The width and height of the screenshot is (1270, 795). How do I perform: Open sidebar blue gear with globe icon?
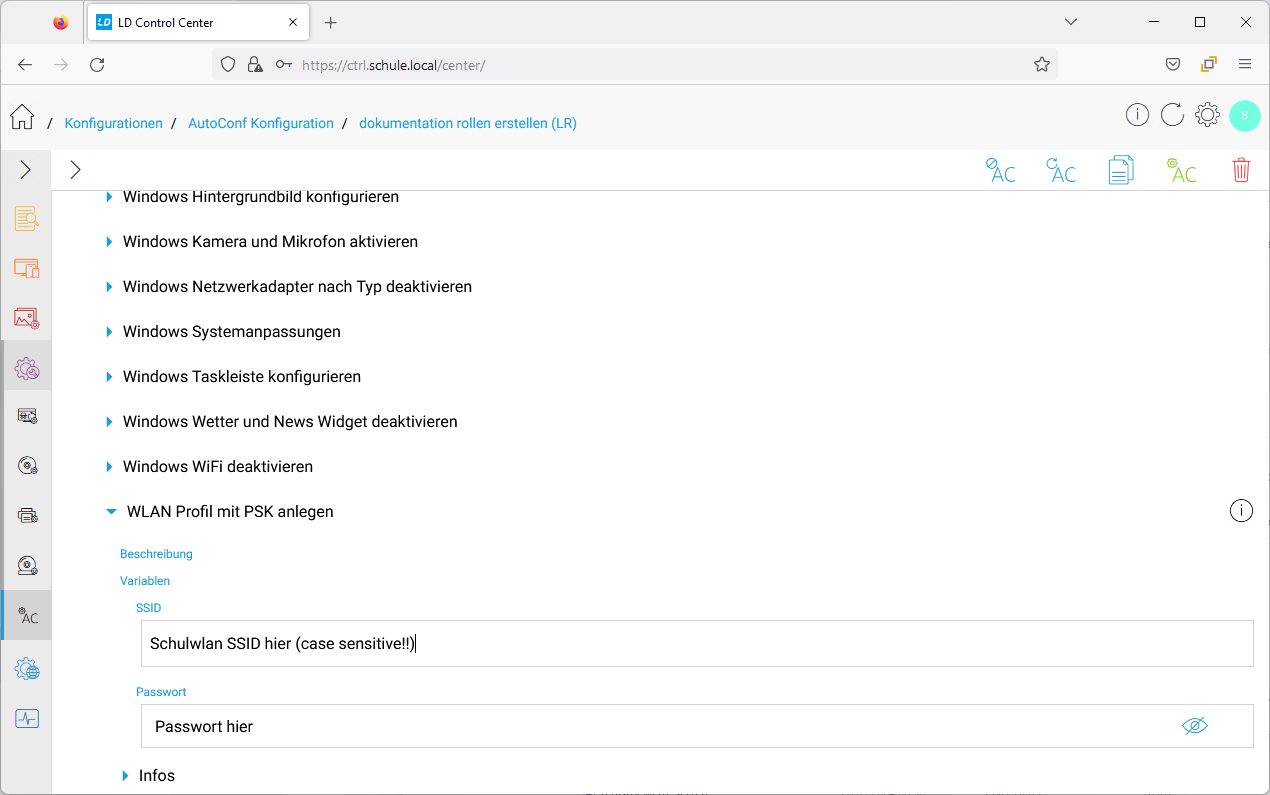tap(27, 669)
